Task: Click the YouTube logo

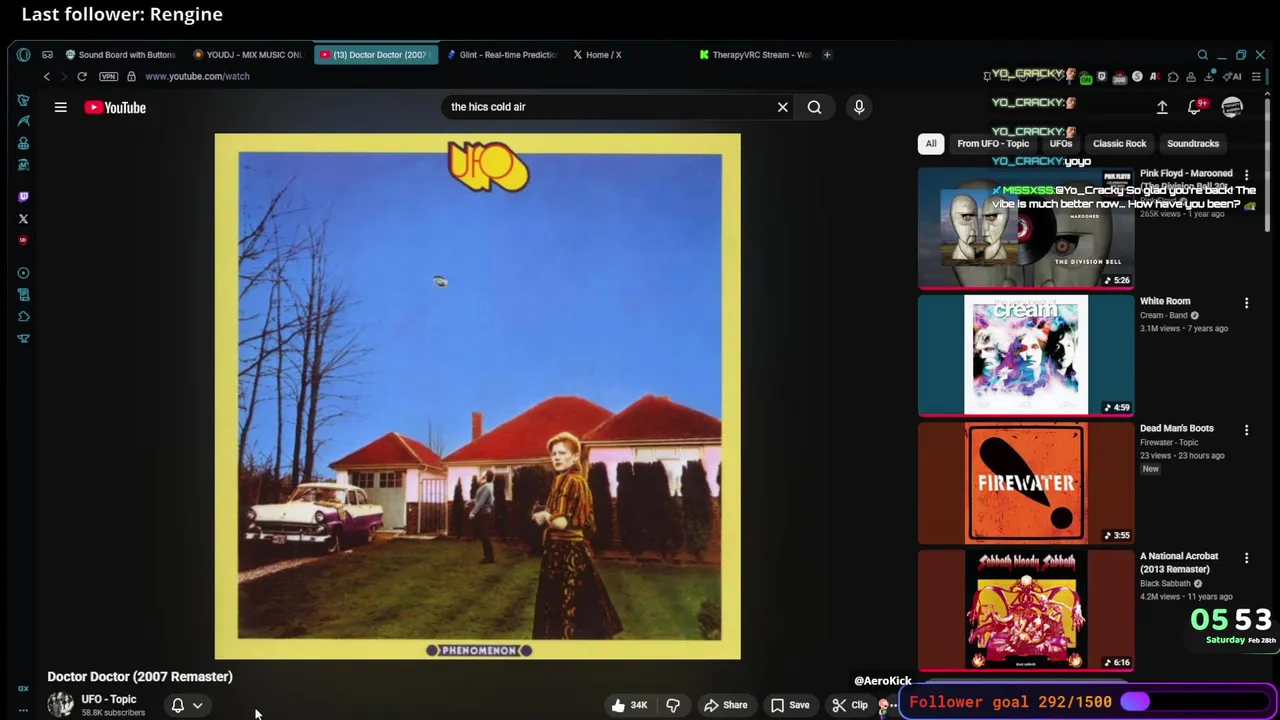Action: pos(115,107)
